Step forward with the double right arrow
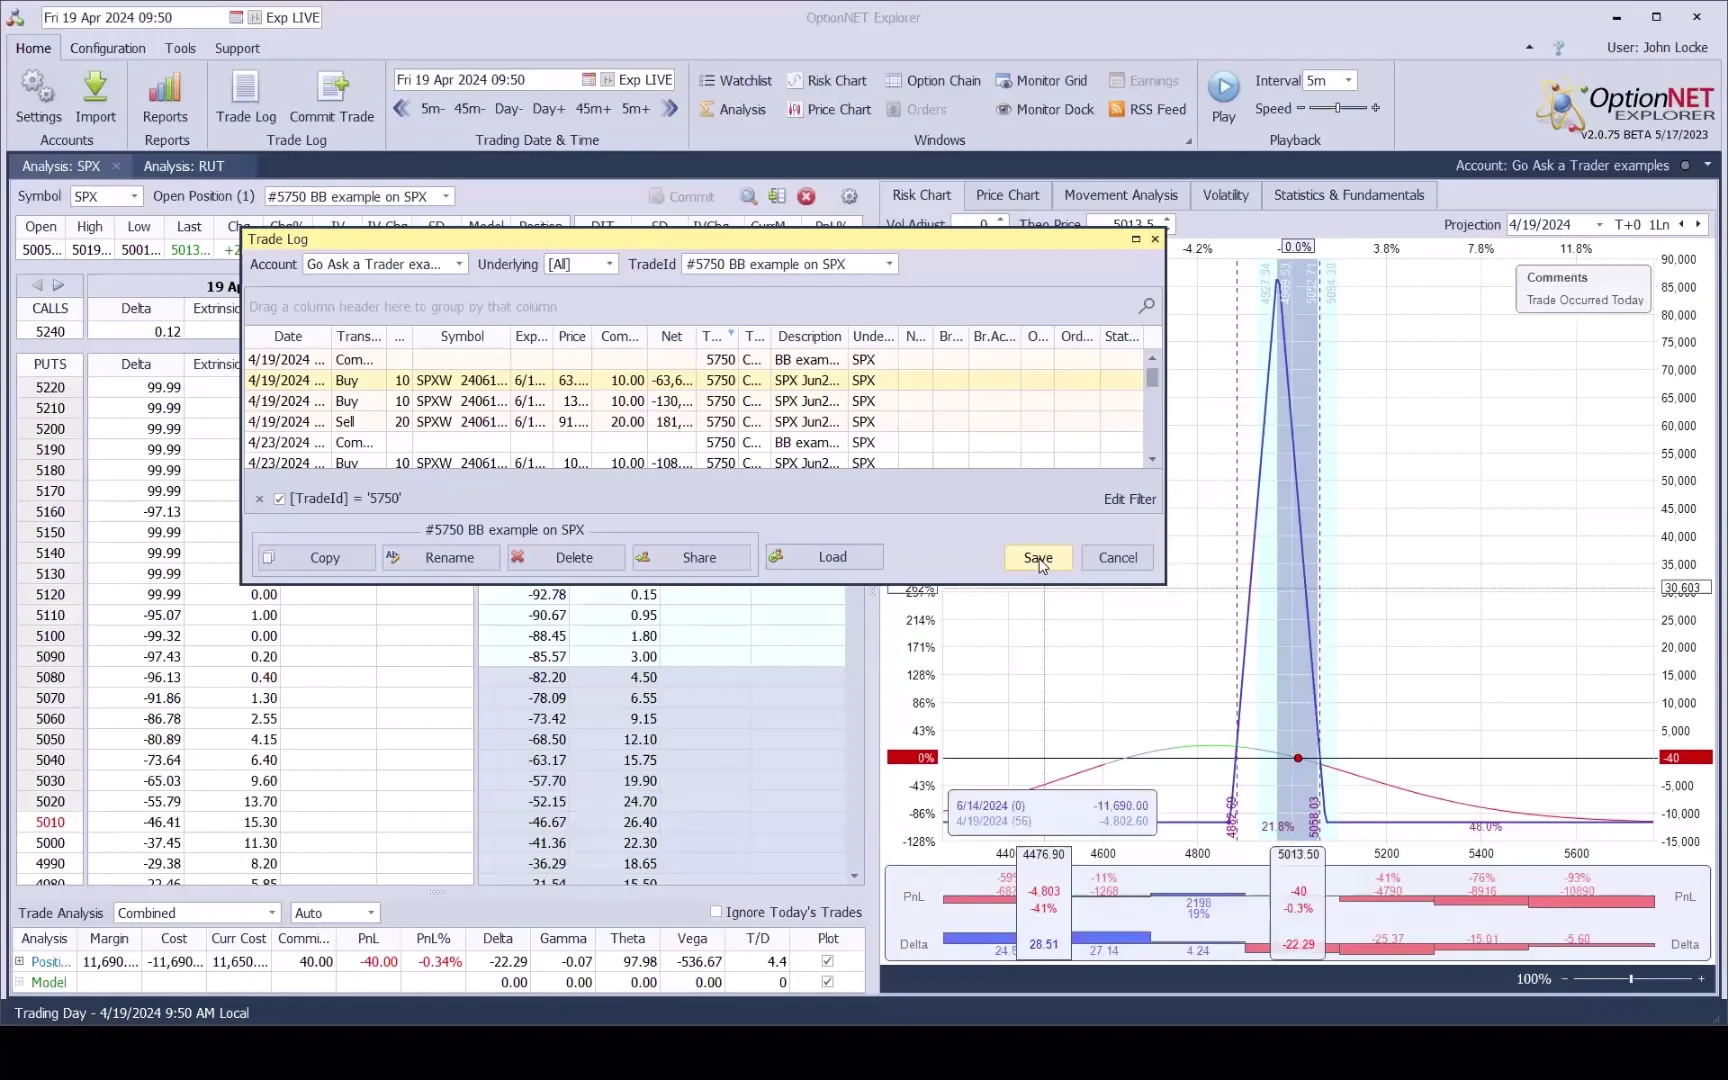This screenshot has width=1728, height=1080. coord(670,108)
